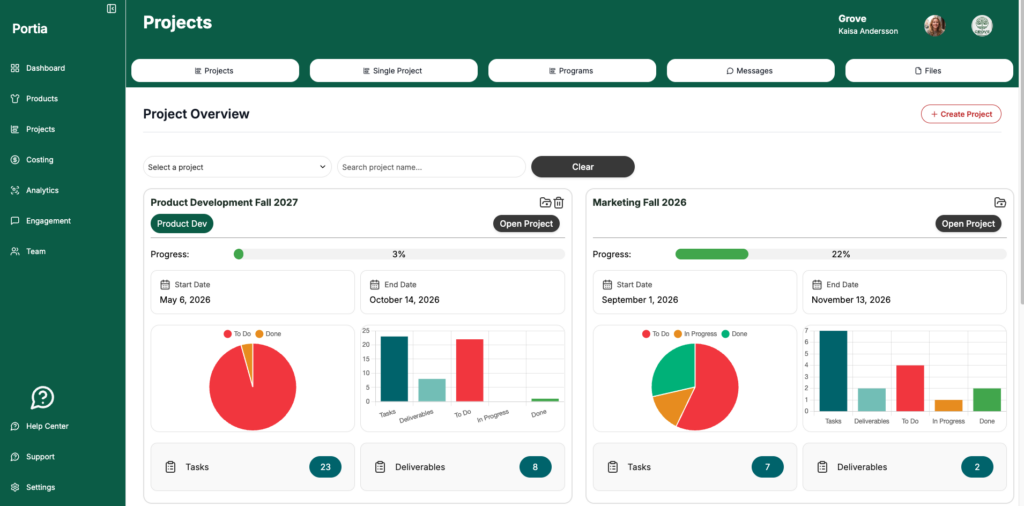Toggle Done legend in Marketing pie chart
This screenshot has width=1024, height=506.
click(x=734, y=334)
